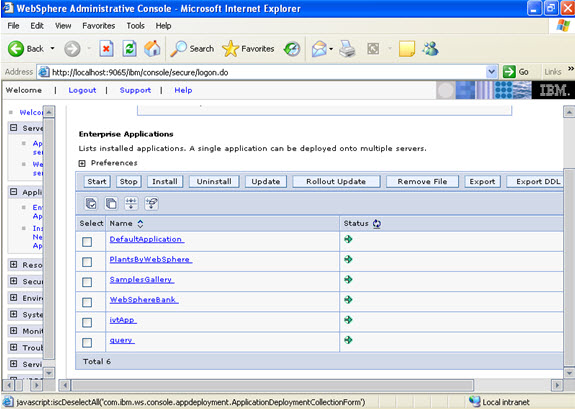Click the Clear filter value icon
Screen dimensions: 575x409
[x=151, y=203]
